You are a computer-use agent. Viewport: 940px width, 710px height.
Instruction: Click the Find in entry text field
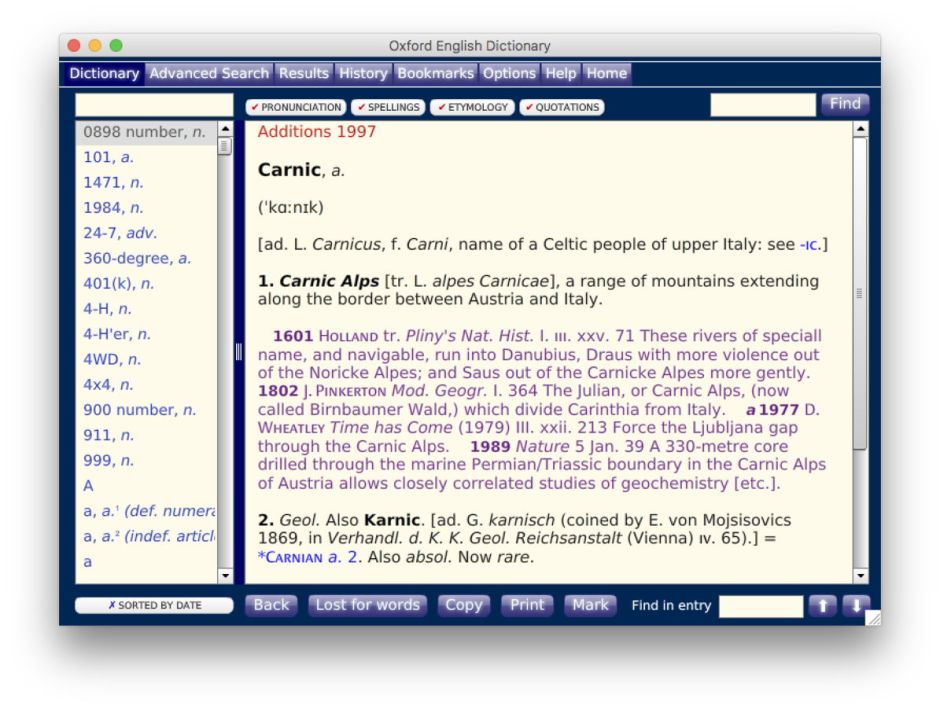point(760,606)
